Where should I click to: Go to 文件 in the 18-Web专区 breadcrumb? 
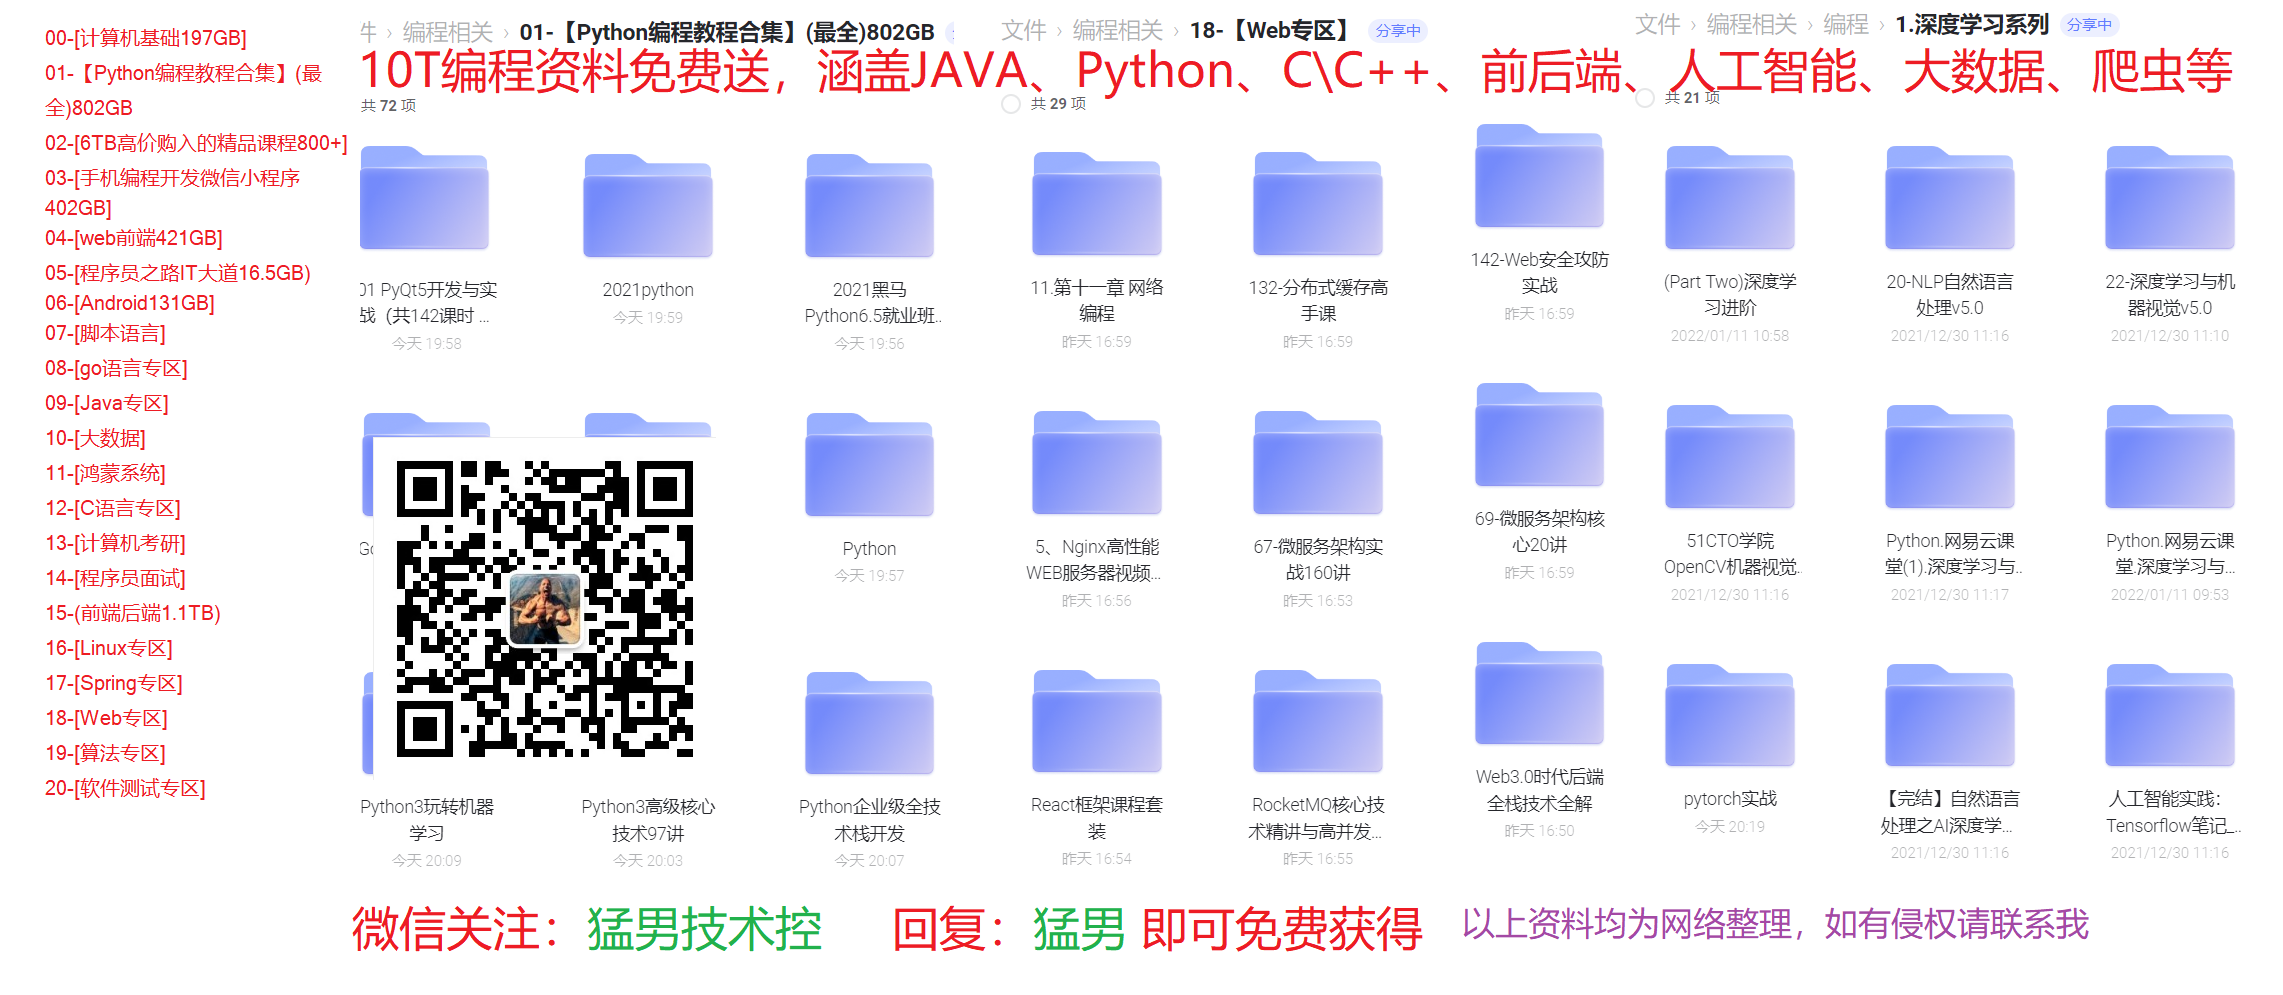tap(1024, 31)
